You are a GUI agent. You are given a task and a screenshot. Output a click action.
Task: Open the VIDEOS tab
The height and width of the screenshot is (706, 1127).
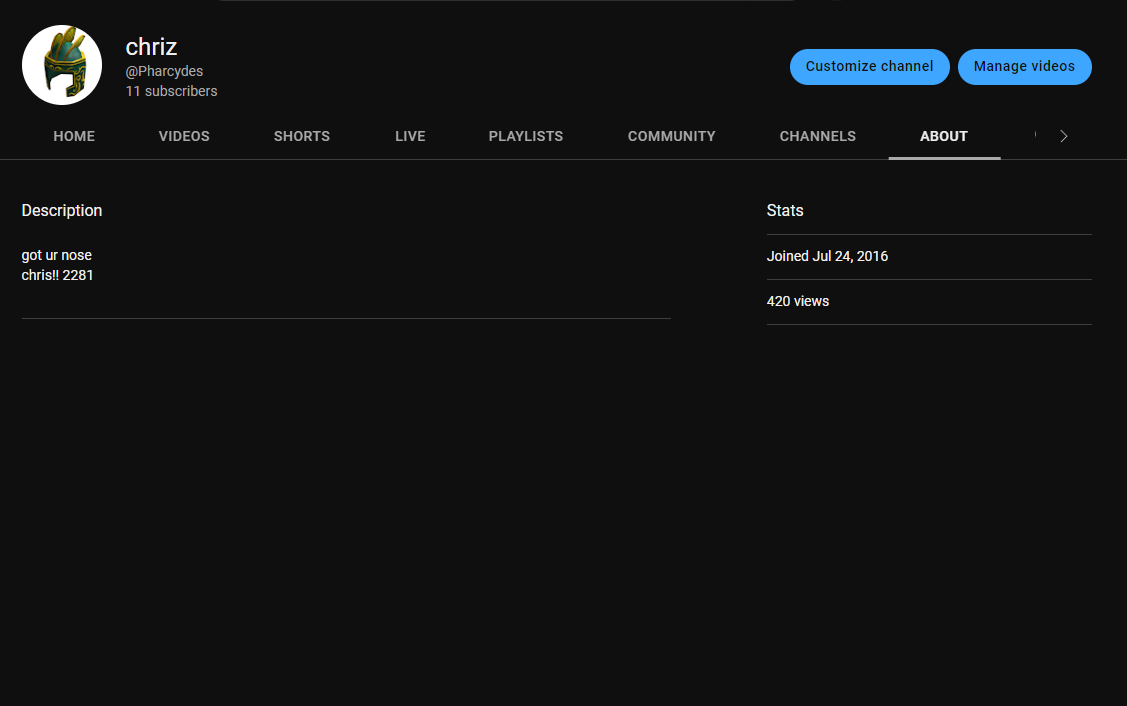tap(184, 136)
